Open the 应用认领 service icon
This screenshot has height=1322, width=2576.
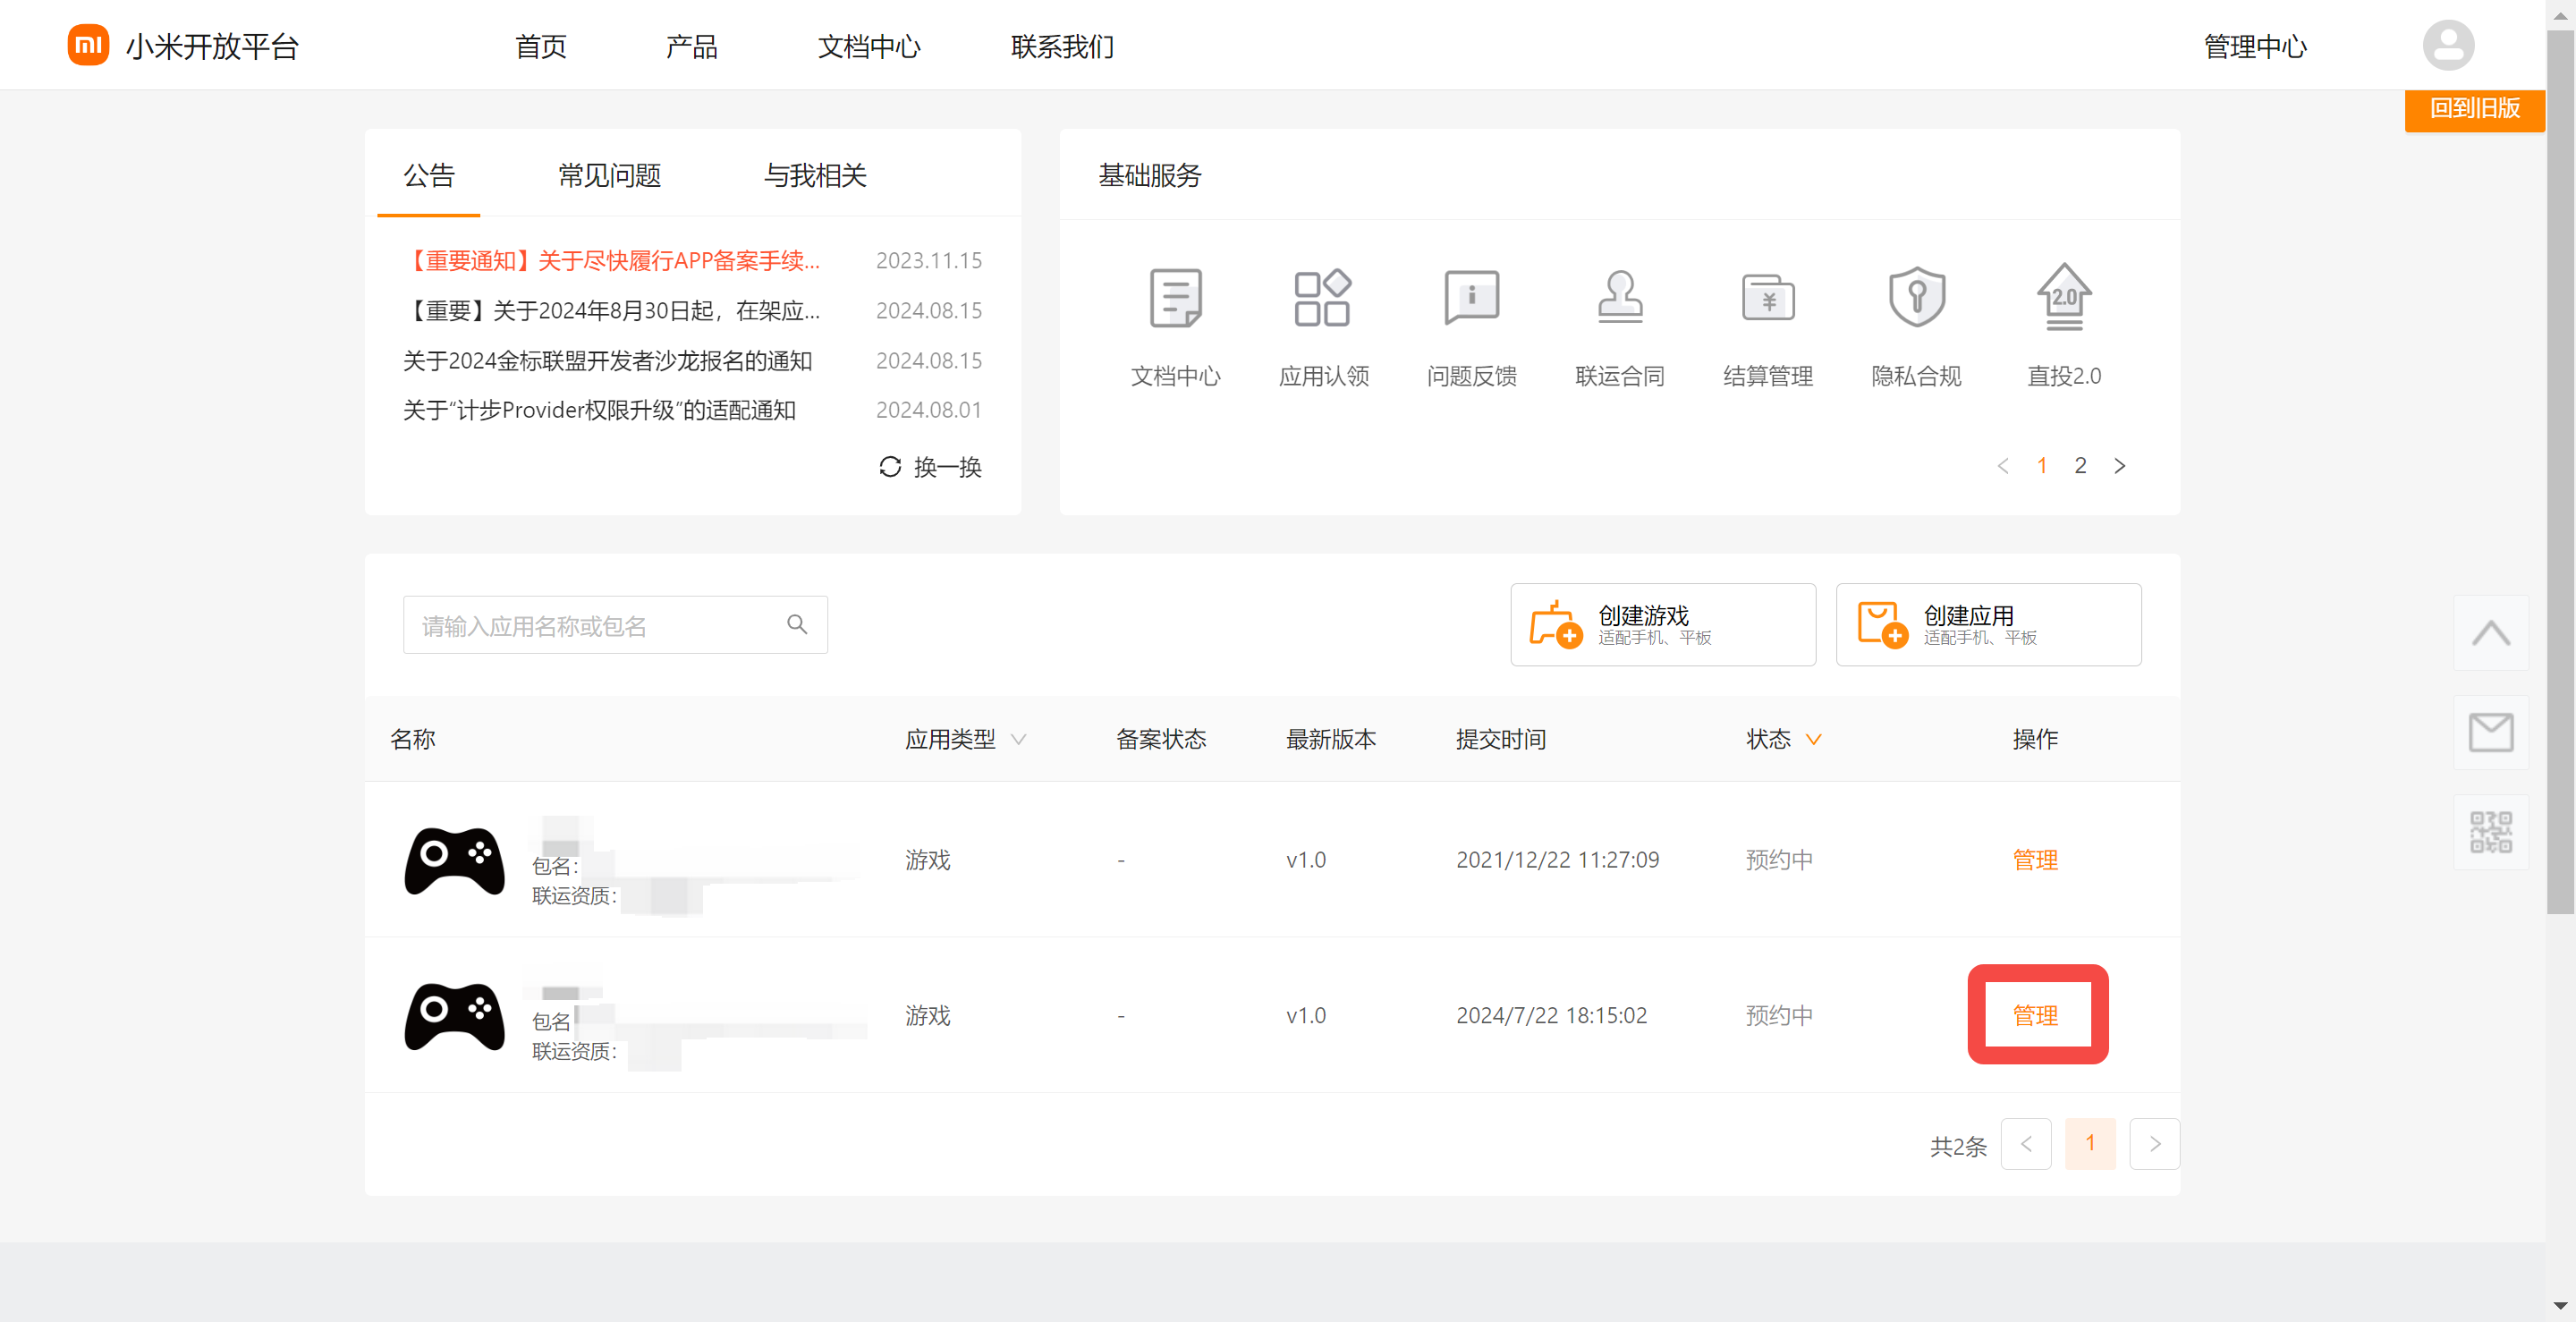click(x=1323, y=297)
